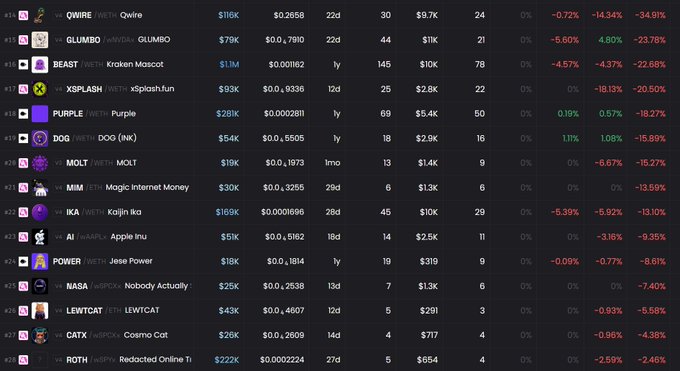The height and width of the screenshot is (371, 680).
Task: Click the DEX icon in IKA row
Action: coord(23,212)
